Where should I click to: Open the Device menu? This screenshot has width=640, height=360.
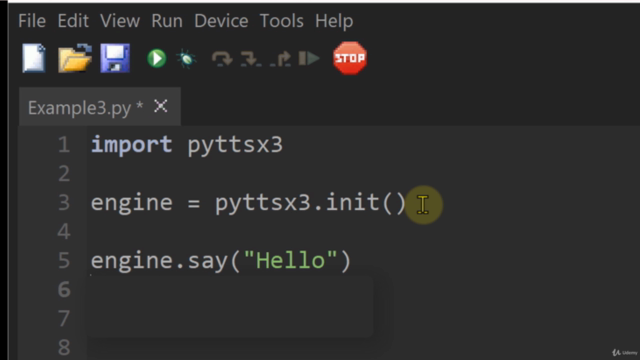coord(221,21)
